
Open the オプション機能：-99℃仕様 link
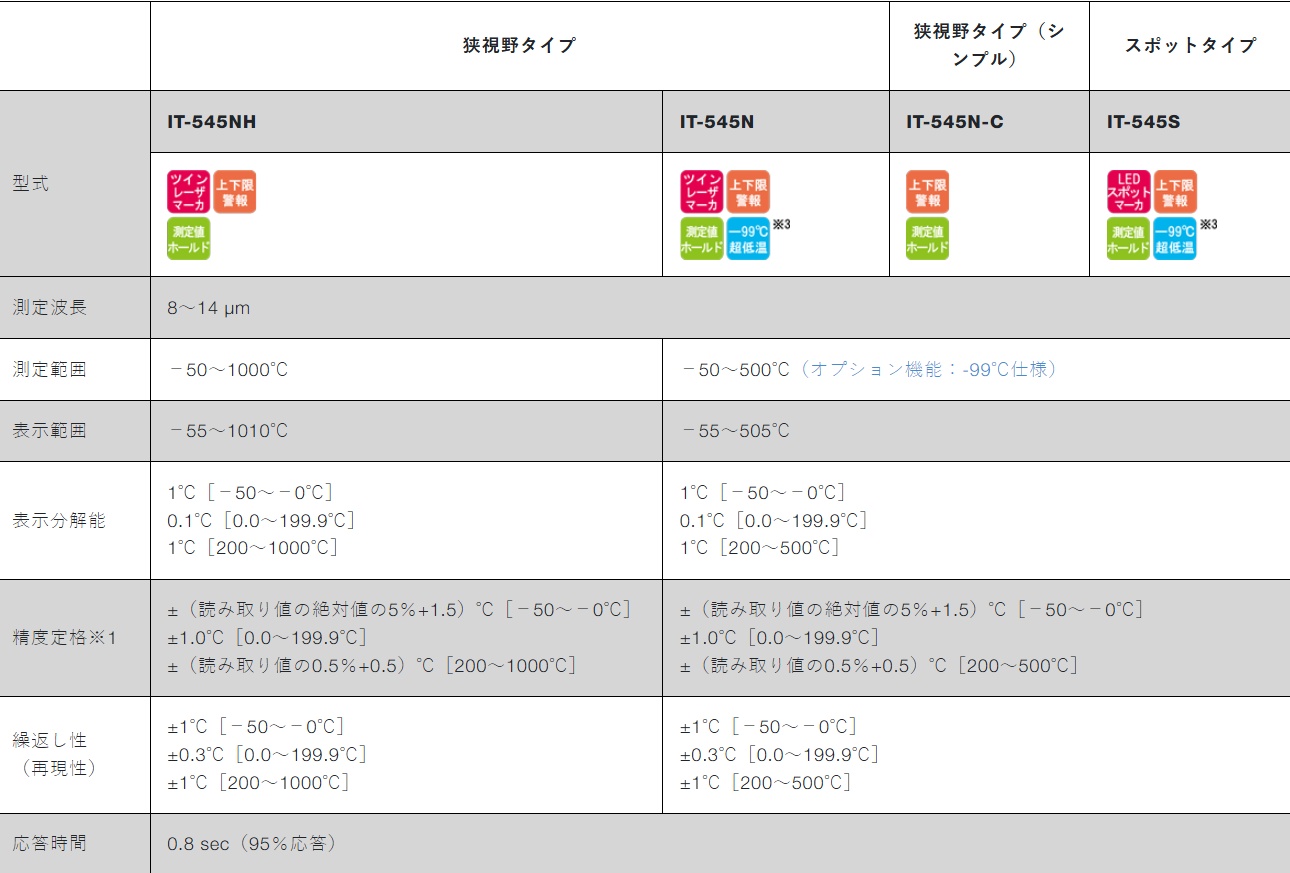928,370
